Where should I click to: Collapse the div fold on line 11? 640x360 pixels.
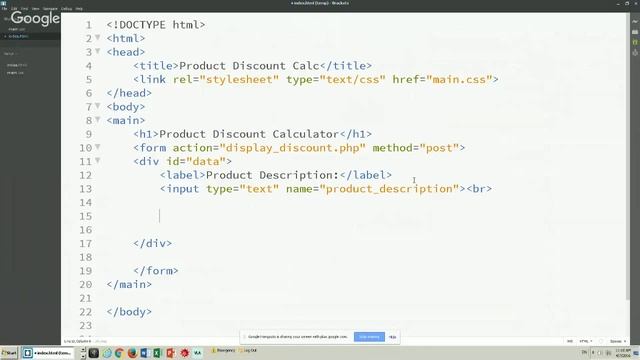click(x=98, y=160)
